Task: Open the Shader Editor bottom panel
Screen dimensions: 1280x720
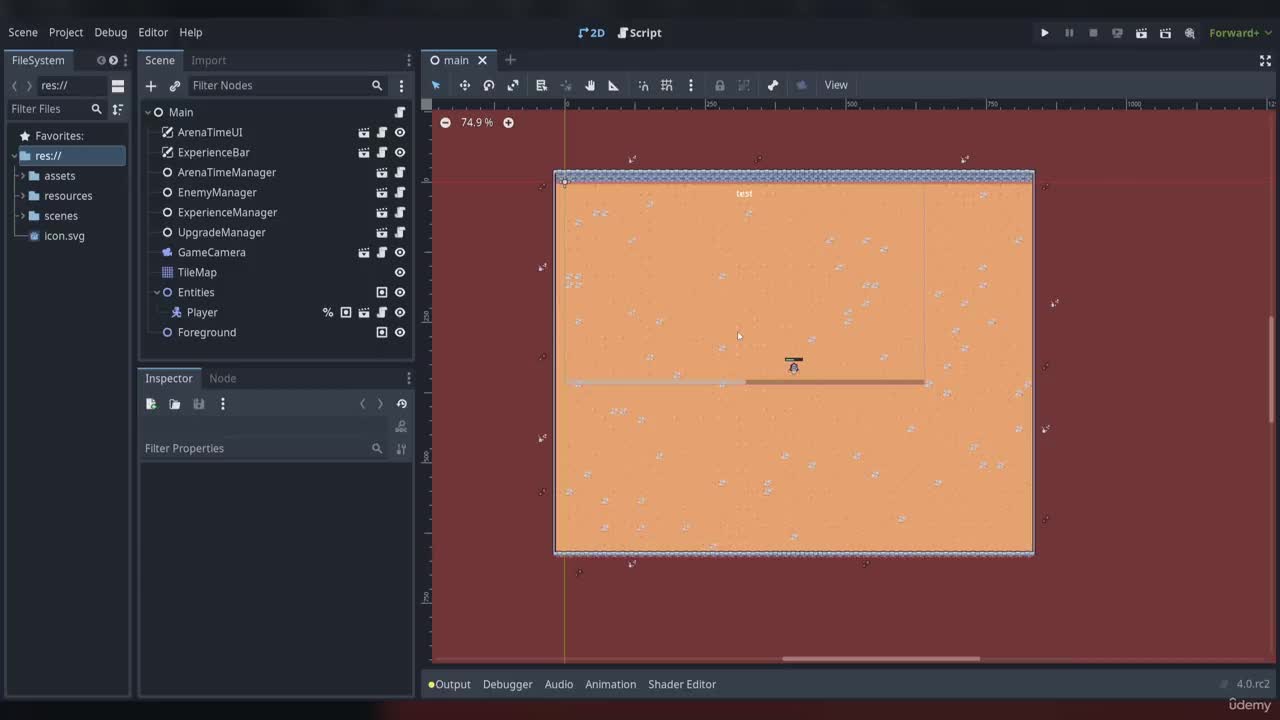Action: click(x=682, y=684)
